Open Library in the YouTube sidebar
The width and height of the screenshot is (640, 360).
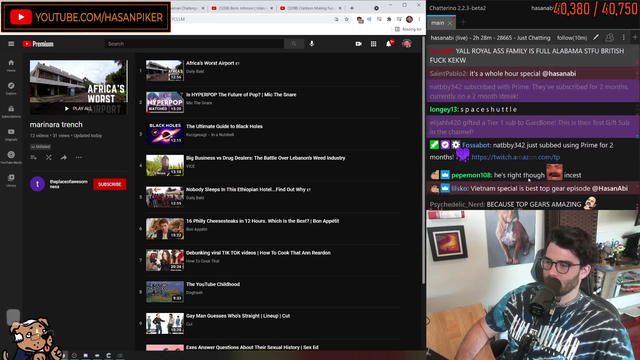click(11, 180)
